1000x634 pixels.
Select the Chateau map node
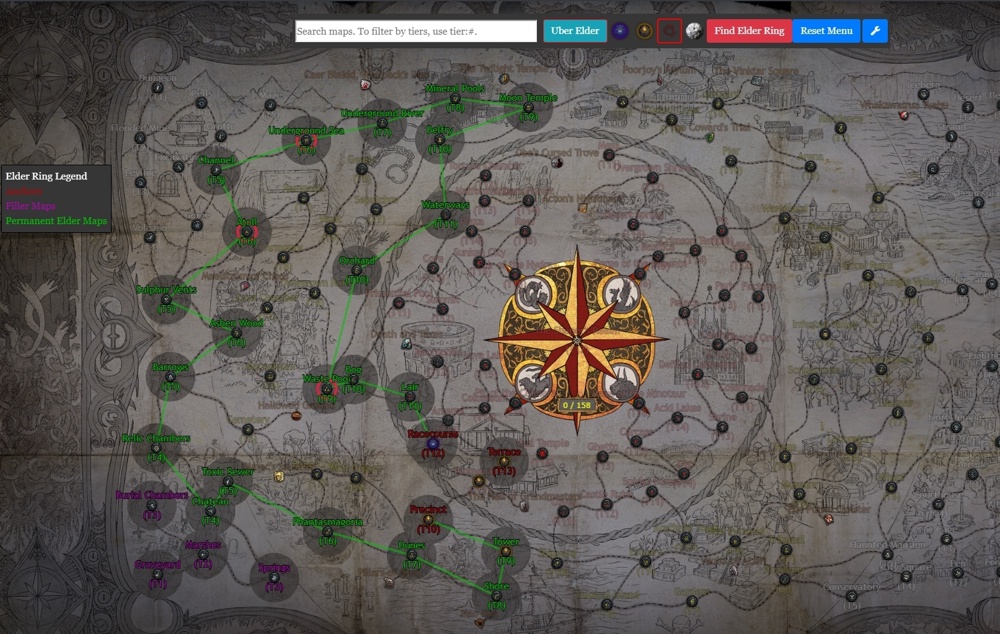(x=210, y=512)
